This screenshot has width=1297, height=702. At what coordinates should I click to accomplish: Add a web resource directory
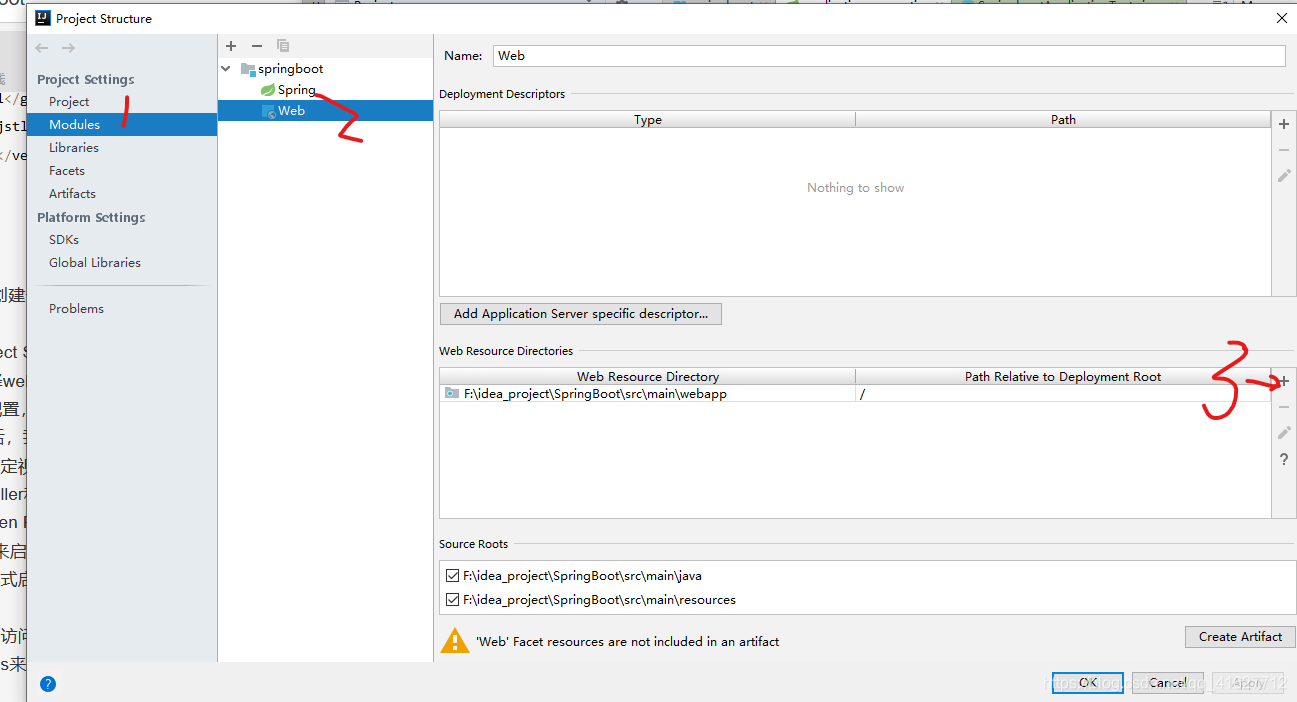click(x=1284, y=381)
